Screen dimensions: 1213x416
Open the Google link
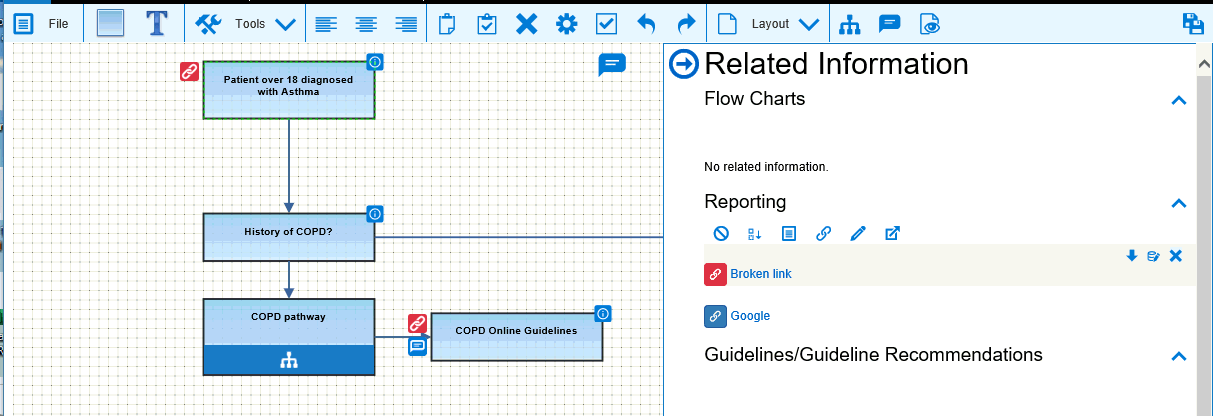pyautogui.click(x=750, y=316)
